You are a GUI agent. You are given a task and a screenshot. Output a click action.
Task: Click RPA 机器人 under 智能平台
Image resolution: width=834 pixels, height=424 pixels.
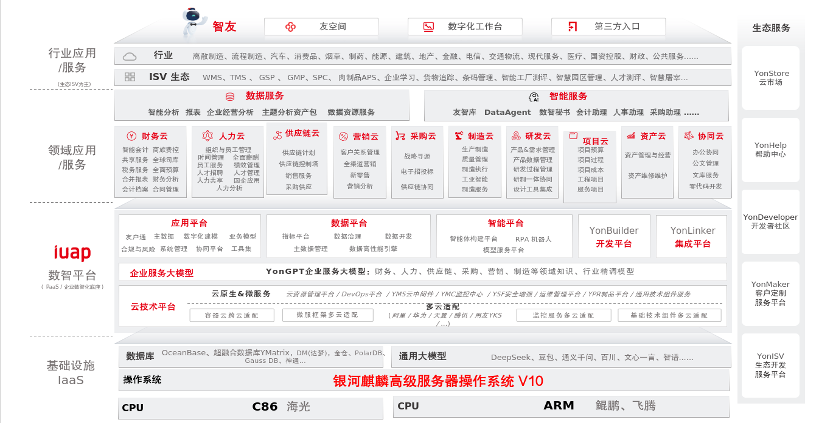pos(533,239)
